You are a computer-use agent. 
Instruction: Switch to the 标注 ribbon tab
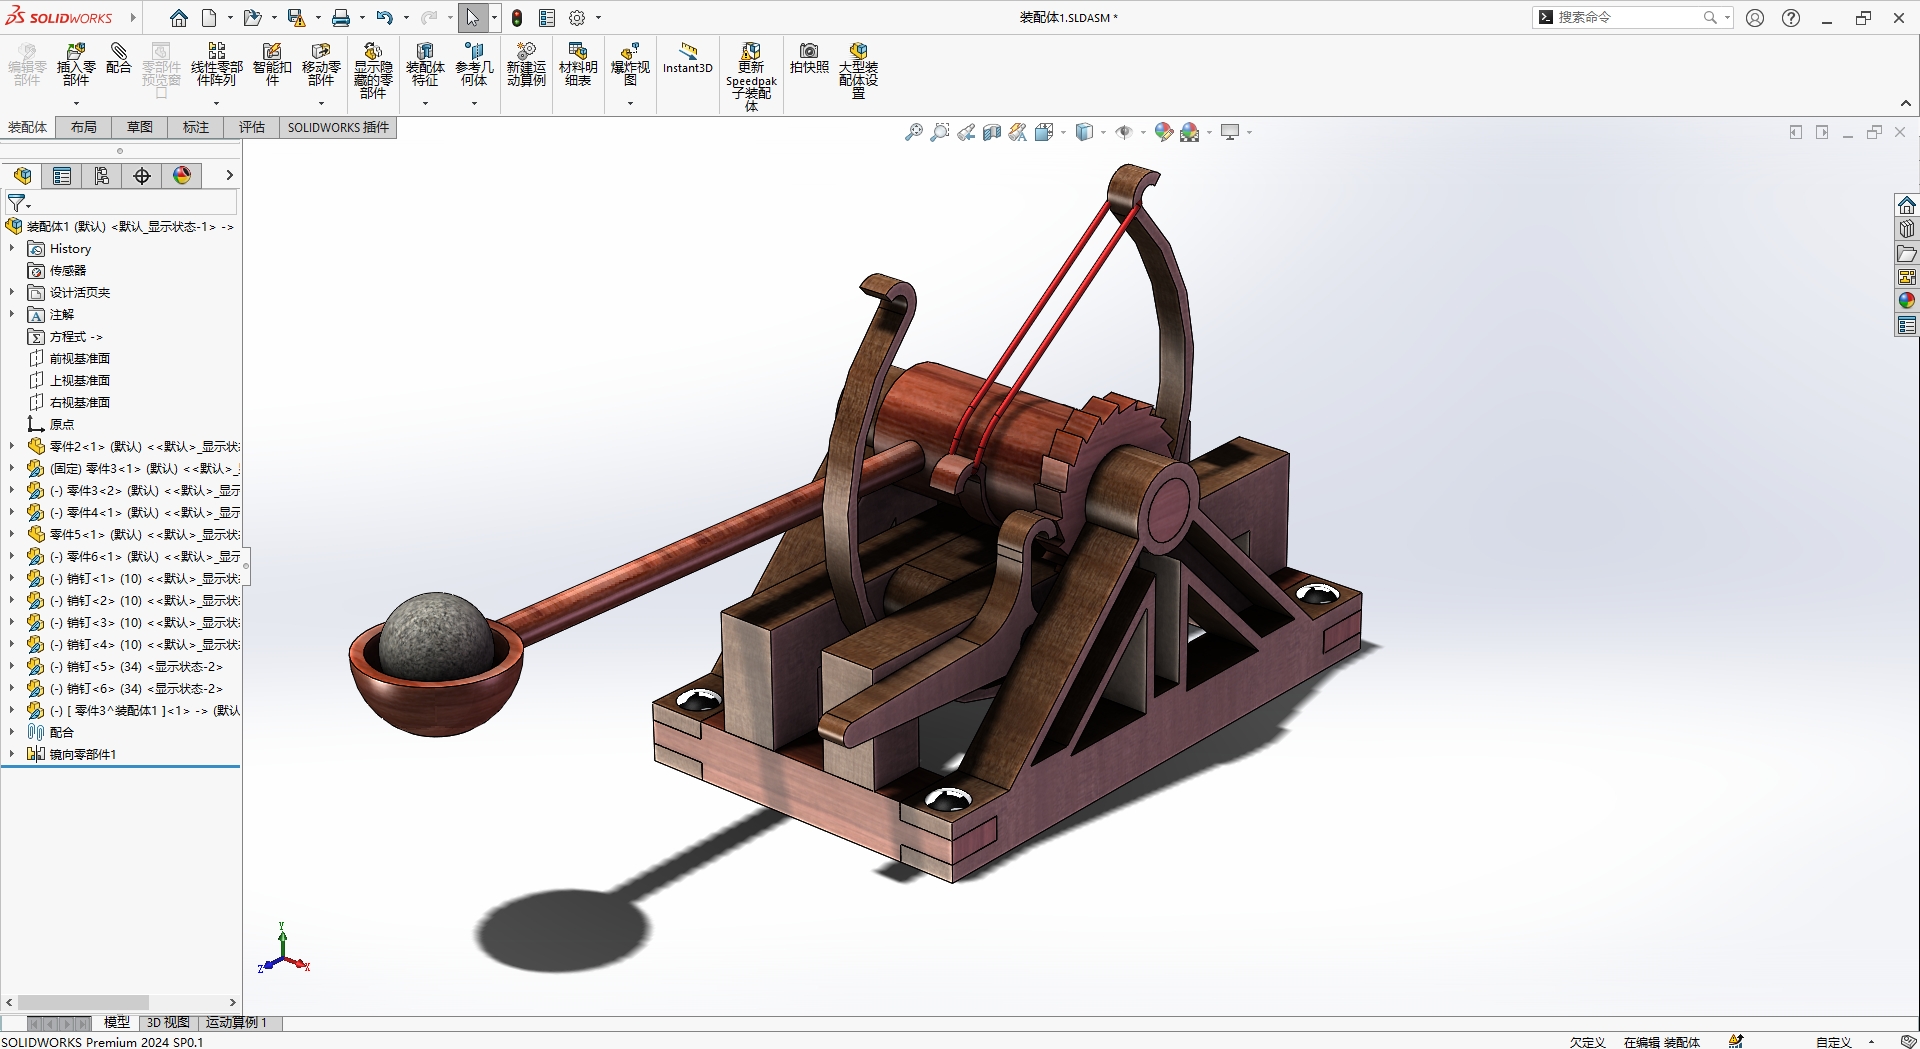coord(196,127)
